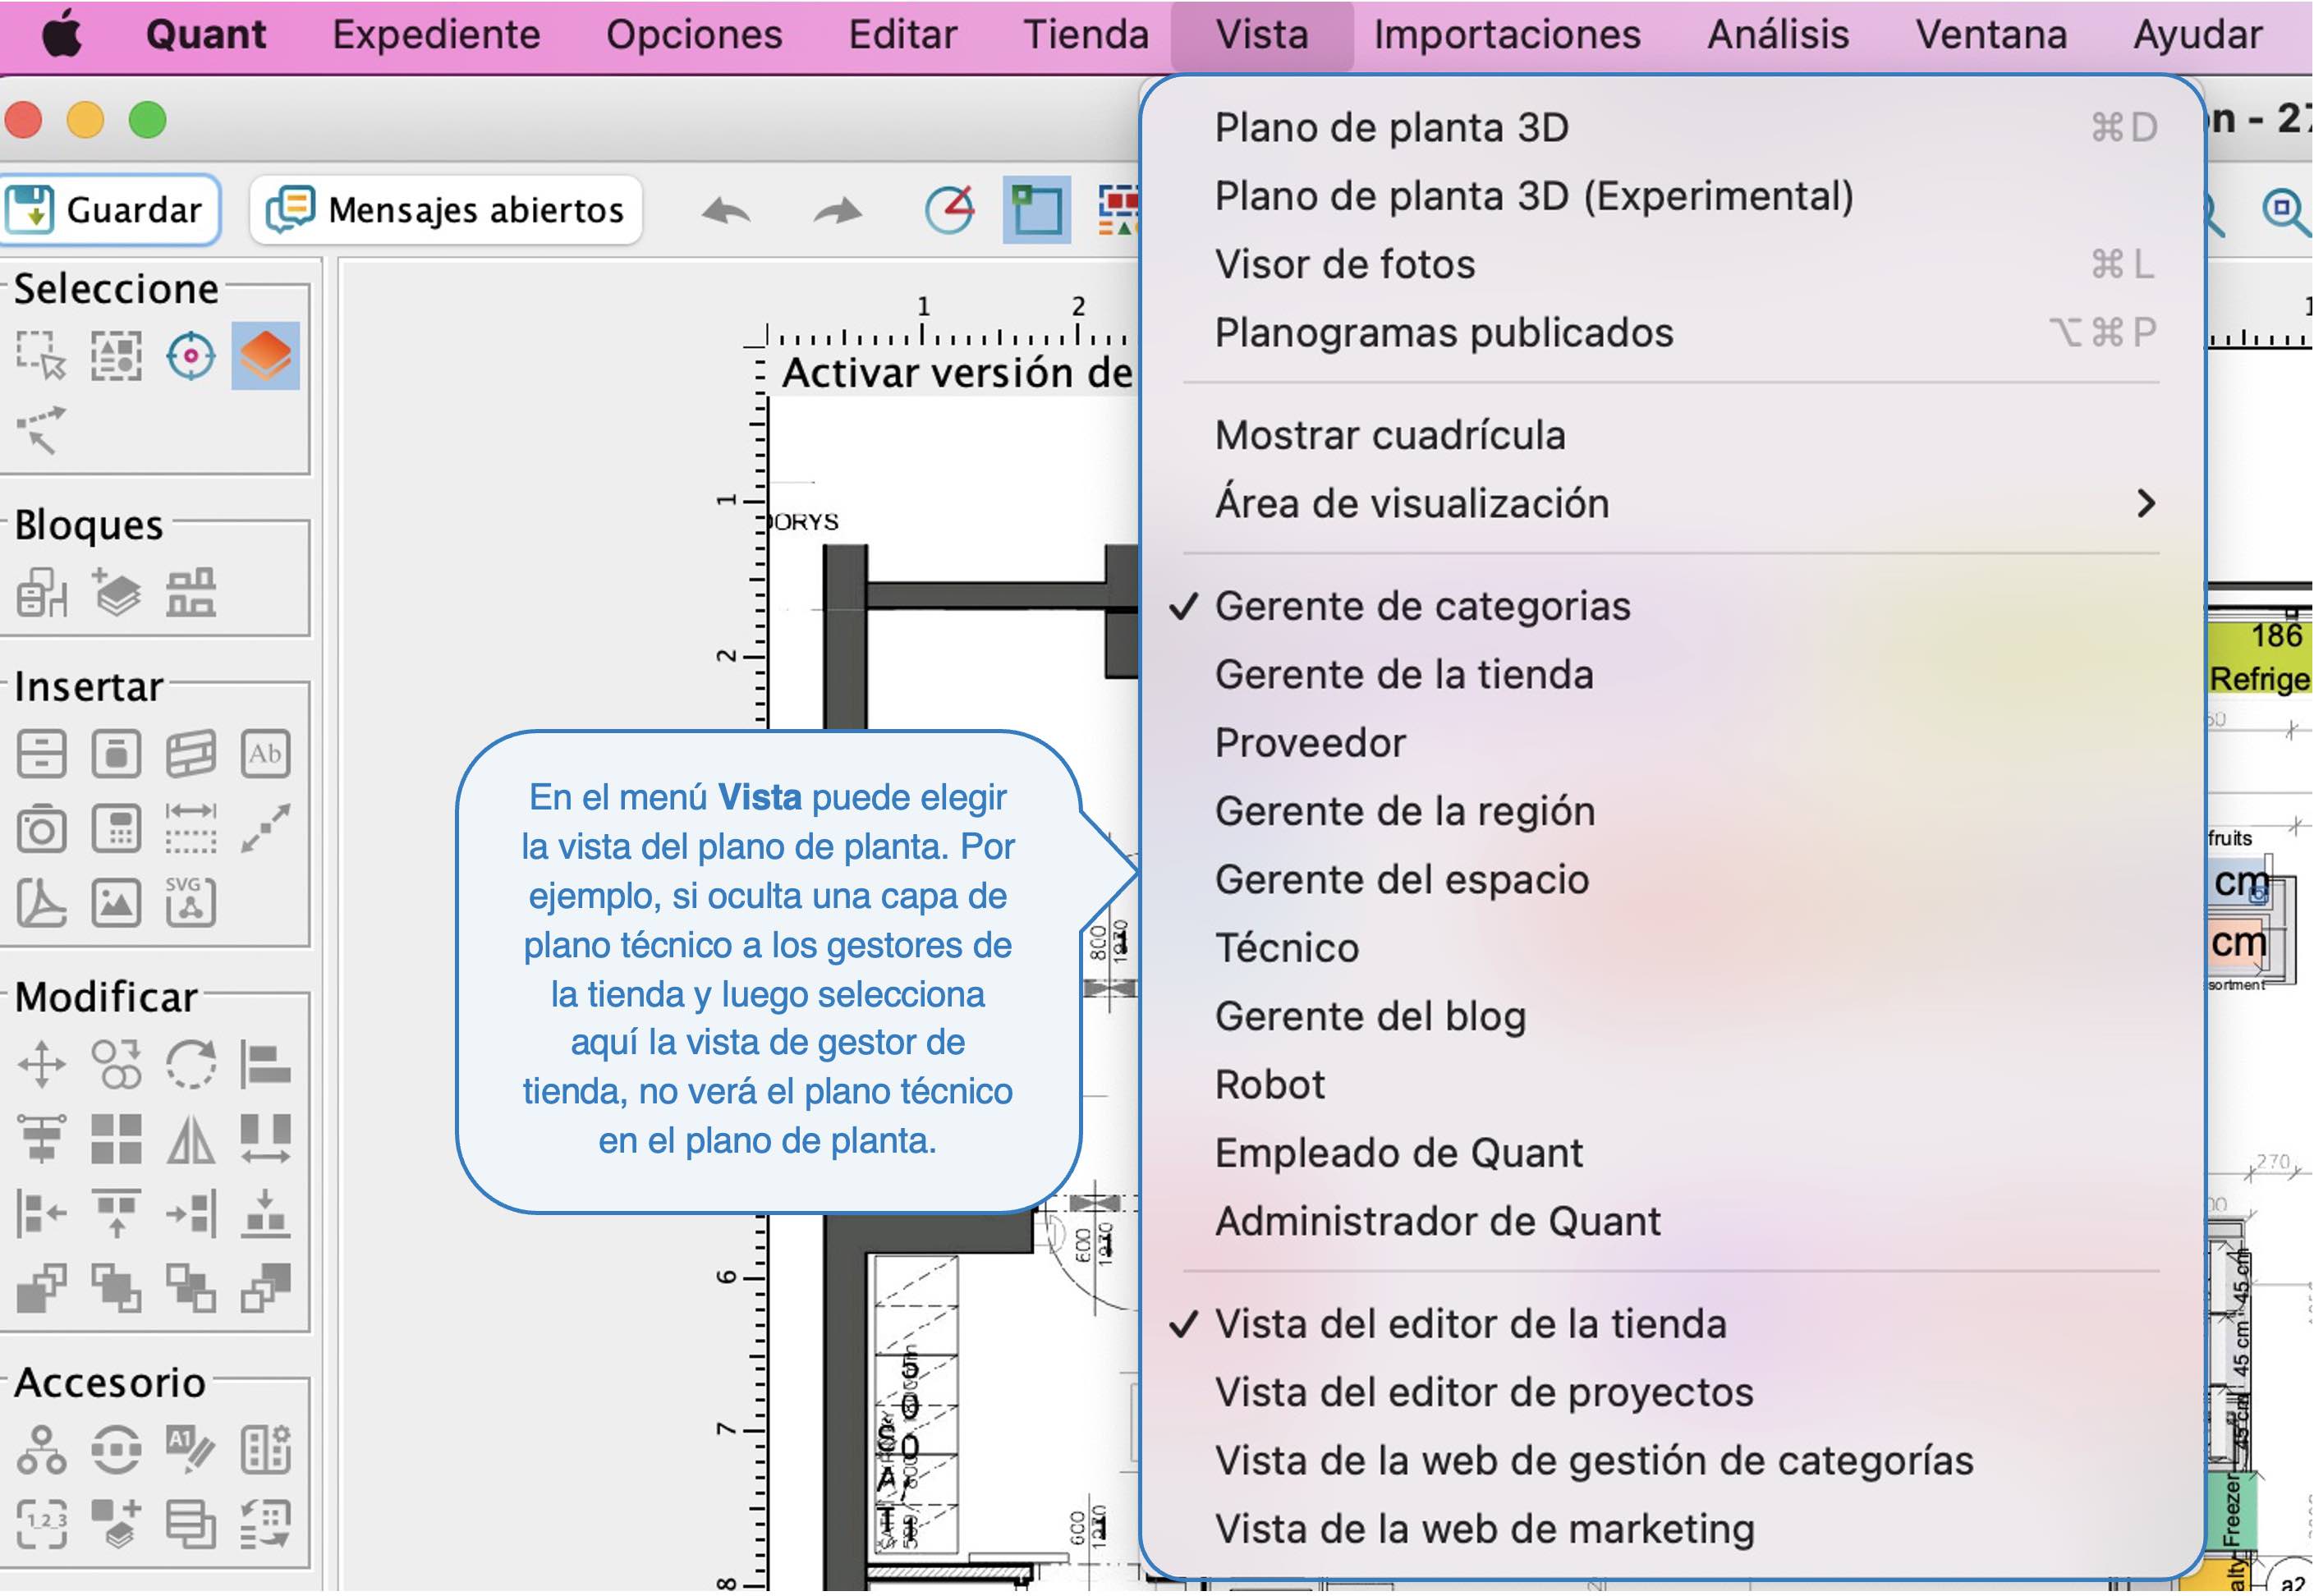2314x1596 pixels.
Task: Select Técnico role
Action: (x=1672, y=948)
